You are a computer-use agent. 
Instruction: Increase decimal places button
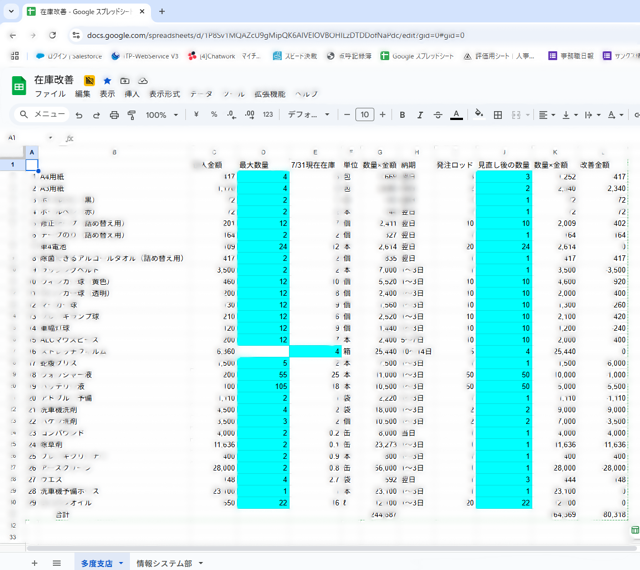pyautogui.click(x=250, y=115)
